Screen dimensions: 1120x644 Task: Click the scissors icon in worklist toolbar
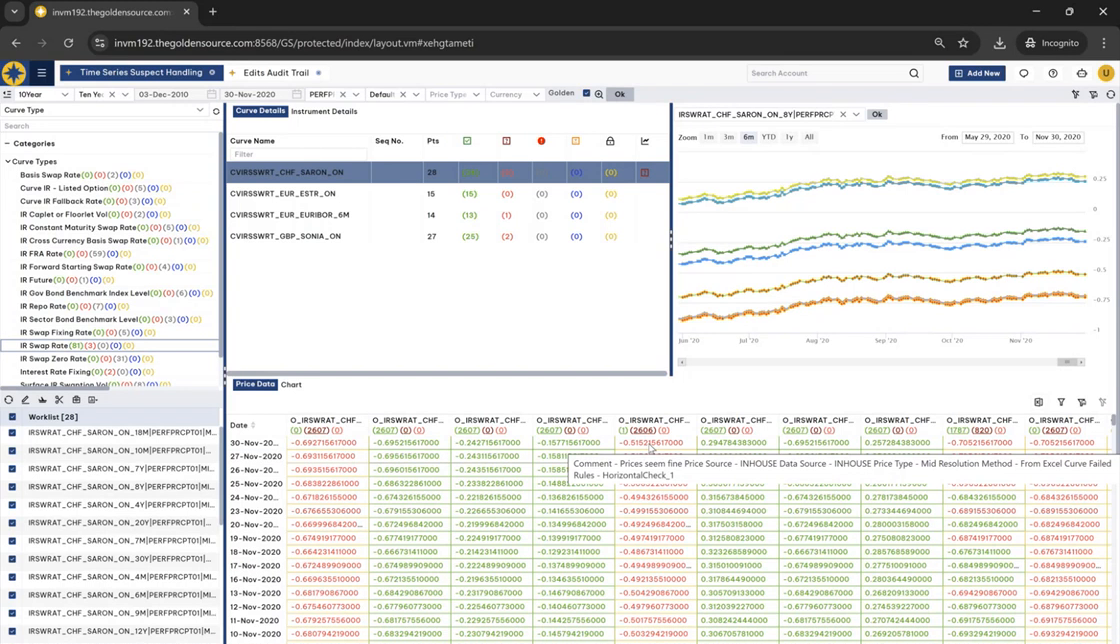pos(59,400)
